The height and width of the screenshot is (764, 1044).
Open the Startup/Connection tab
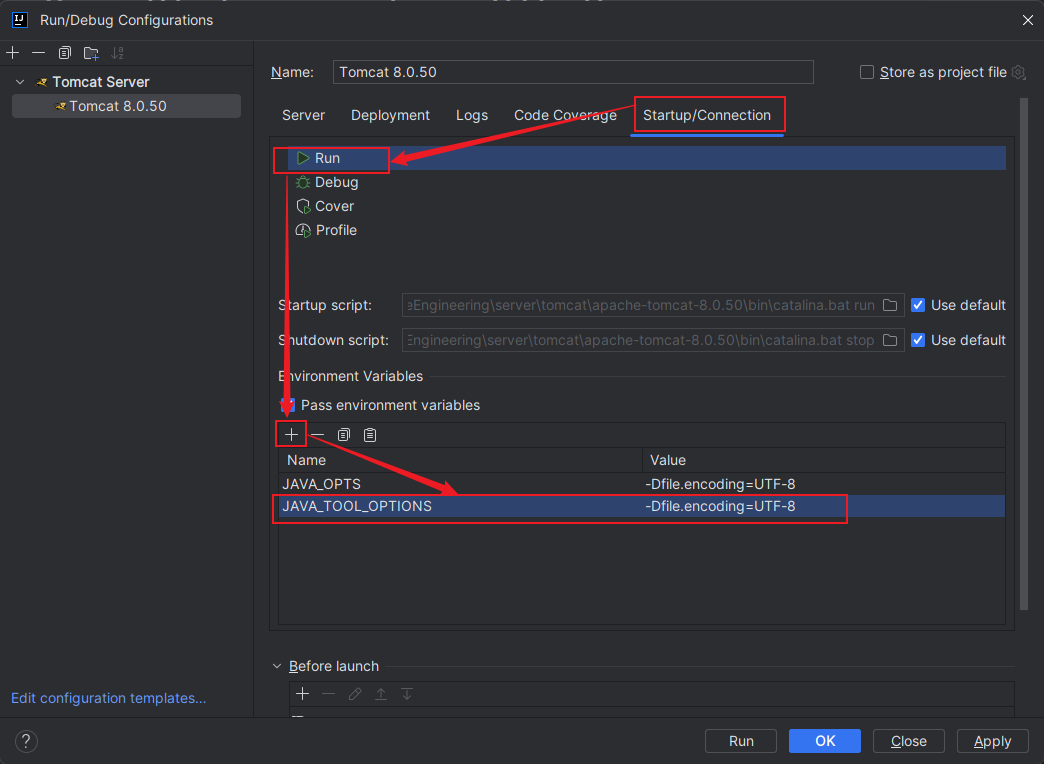click(707, 115)
